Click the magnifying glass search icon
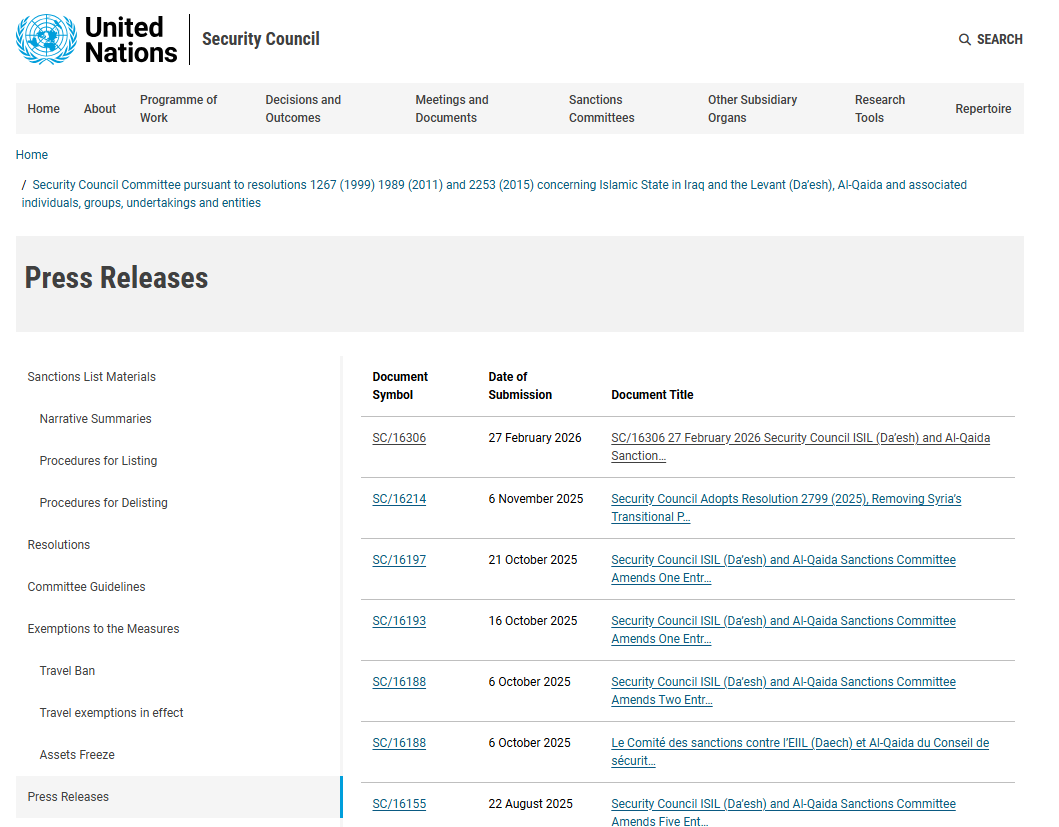The height and width of the screenshot is (827, 1059). (964, 40)
